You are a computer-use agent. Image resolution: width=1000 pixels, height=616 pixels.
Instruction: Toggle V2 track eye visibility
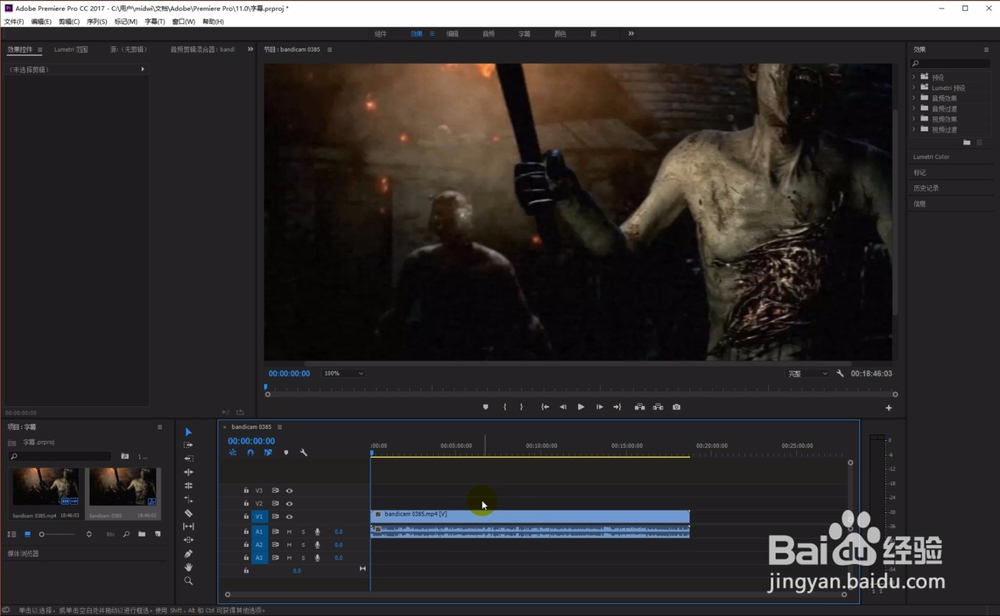290,504
